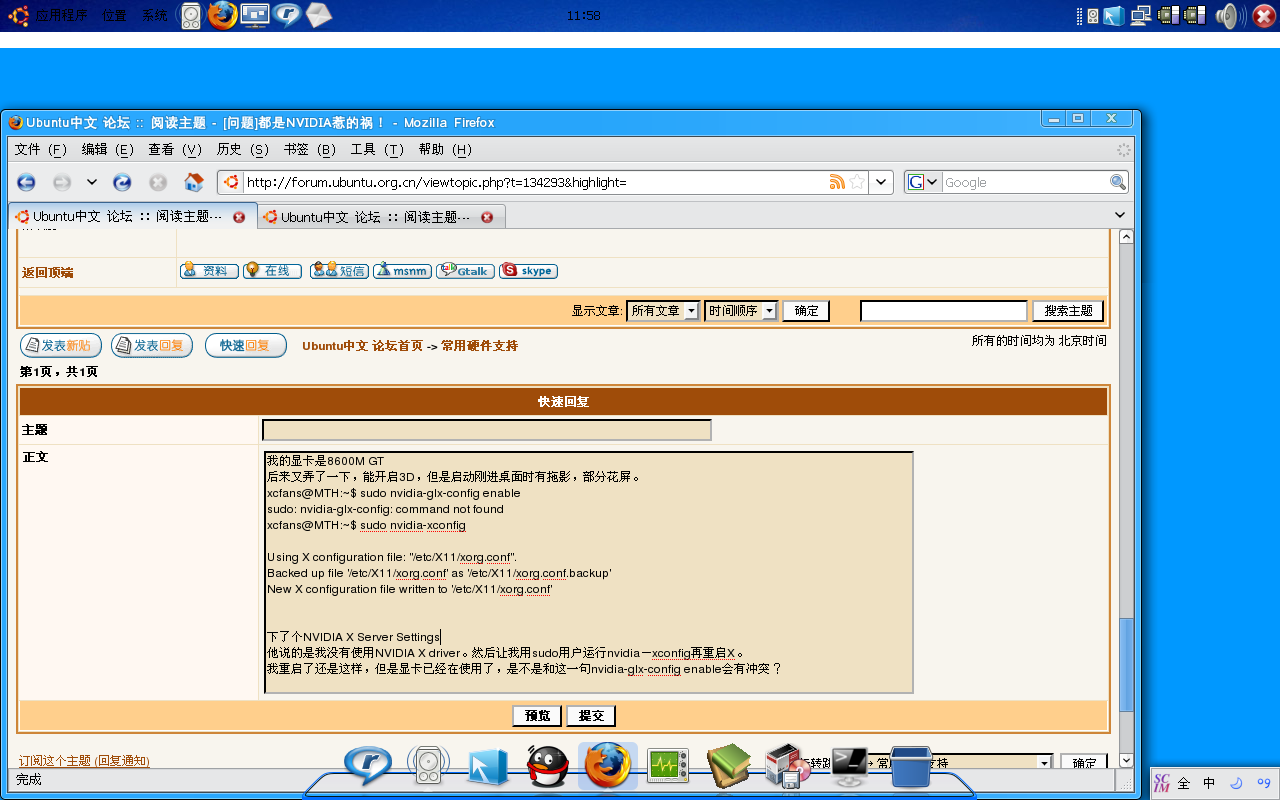Screen dimensions: 1280x800
Task: Click the skype contact button
Action: [528, 271]
